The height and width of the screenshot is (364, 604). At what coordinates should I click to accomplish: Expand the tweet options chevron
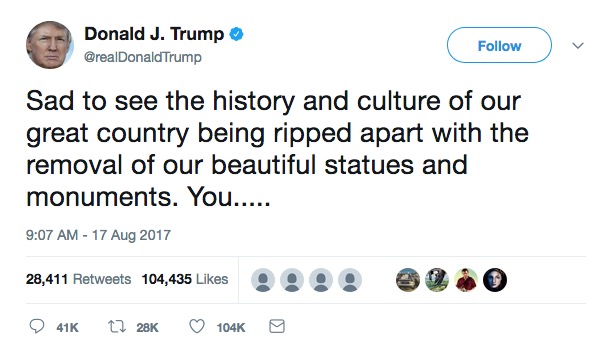578,45
